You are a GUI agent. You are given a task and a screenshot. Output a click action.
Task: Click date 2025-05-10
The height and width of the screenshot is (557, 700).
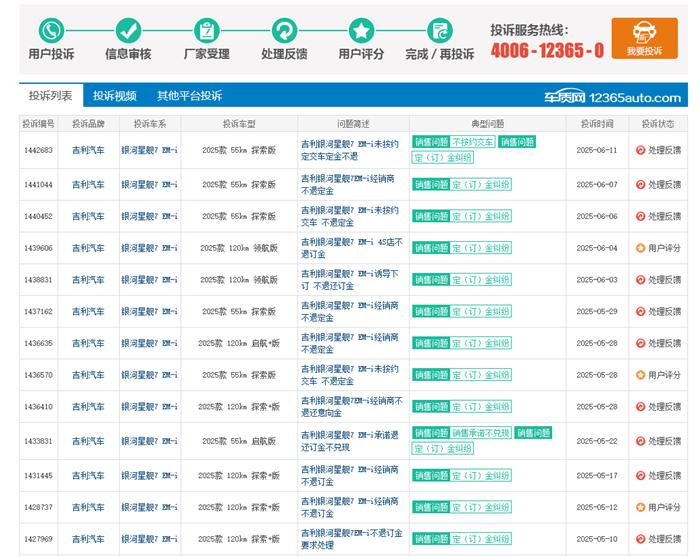[597, 539]
